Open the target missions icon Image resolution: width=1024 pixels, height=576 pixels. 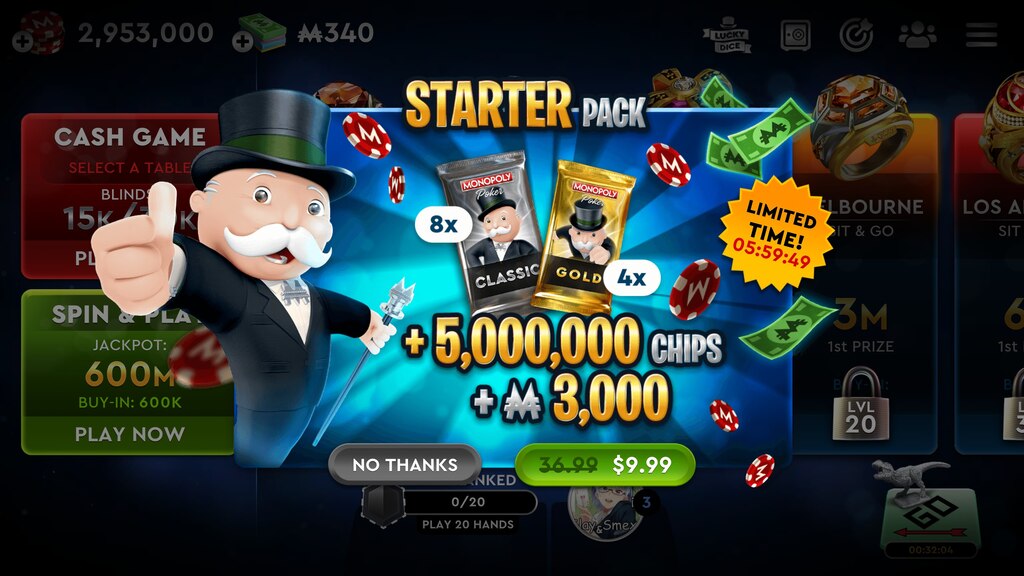pos(856,35)
